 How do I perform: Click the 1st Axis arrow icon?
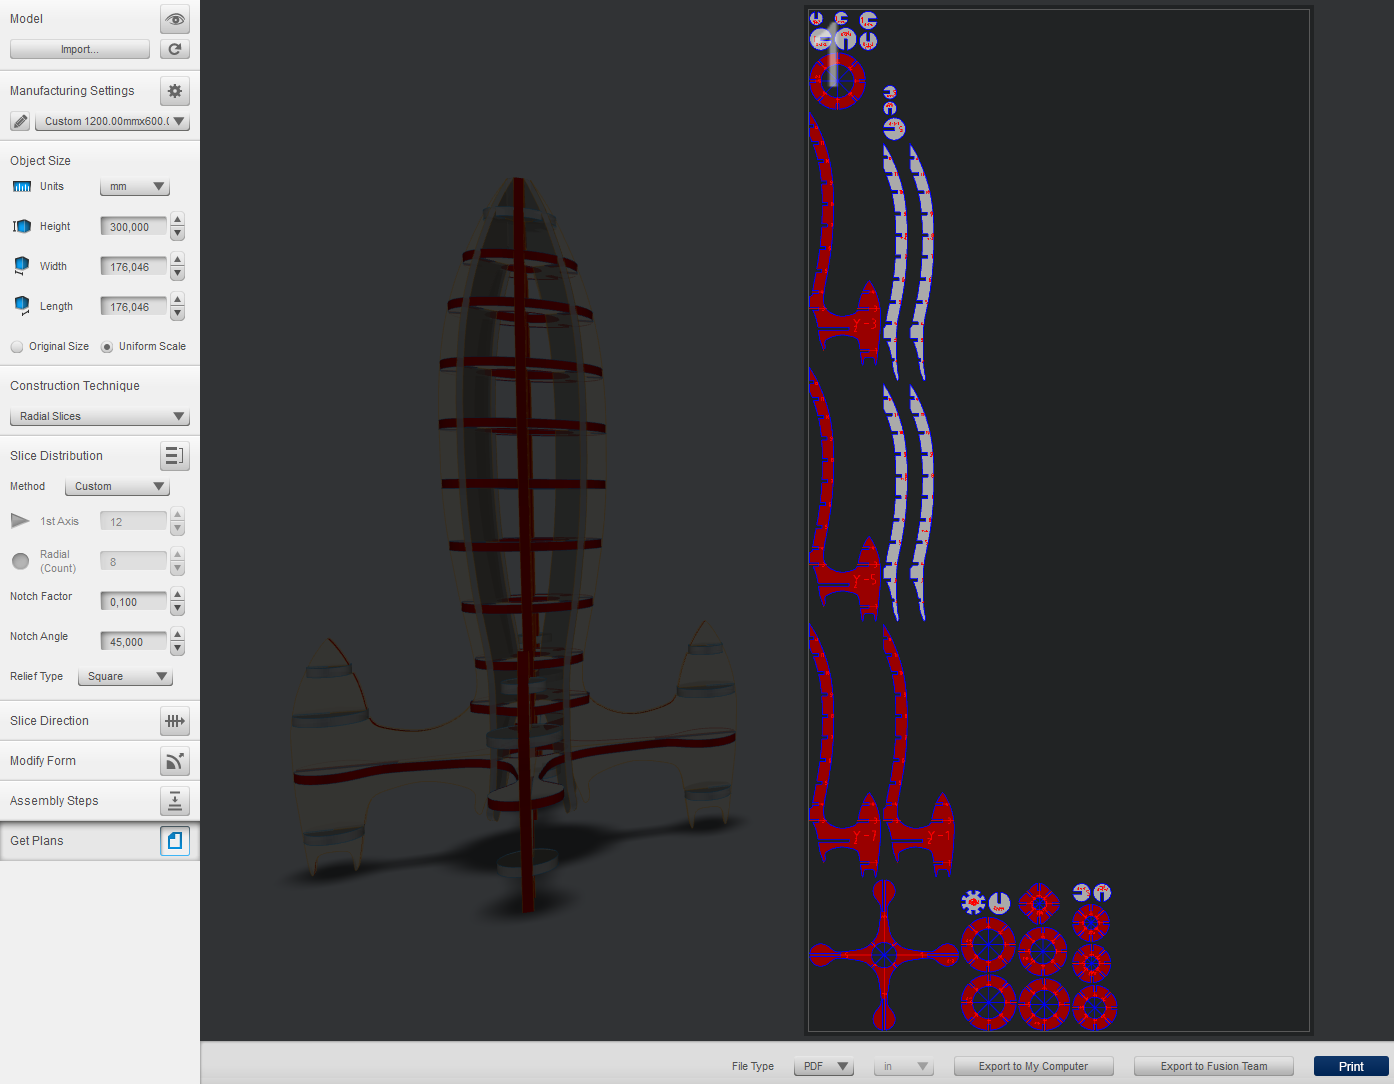[20, 521]
